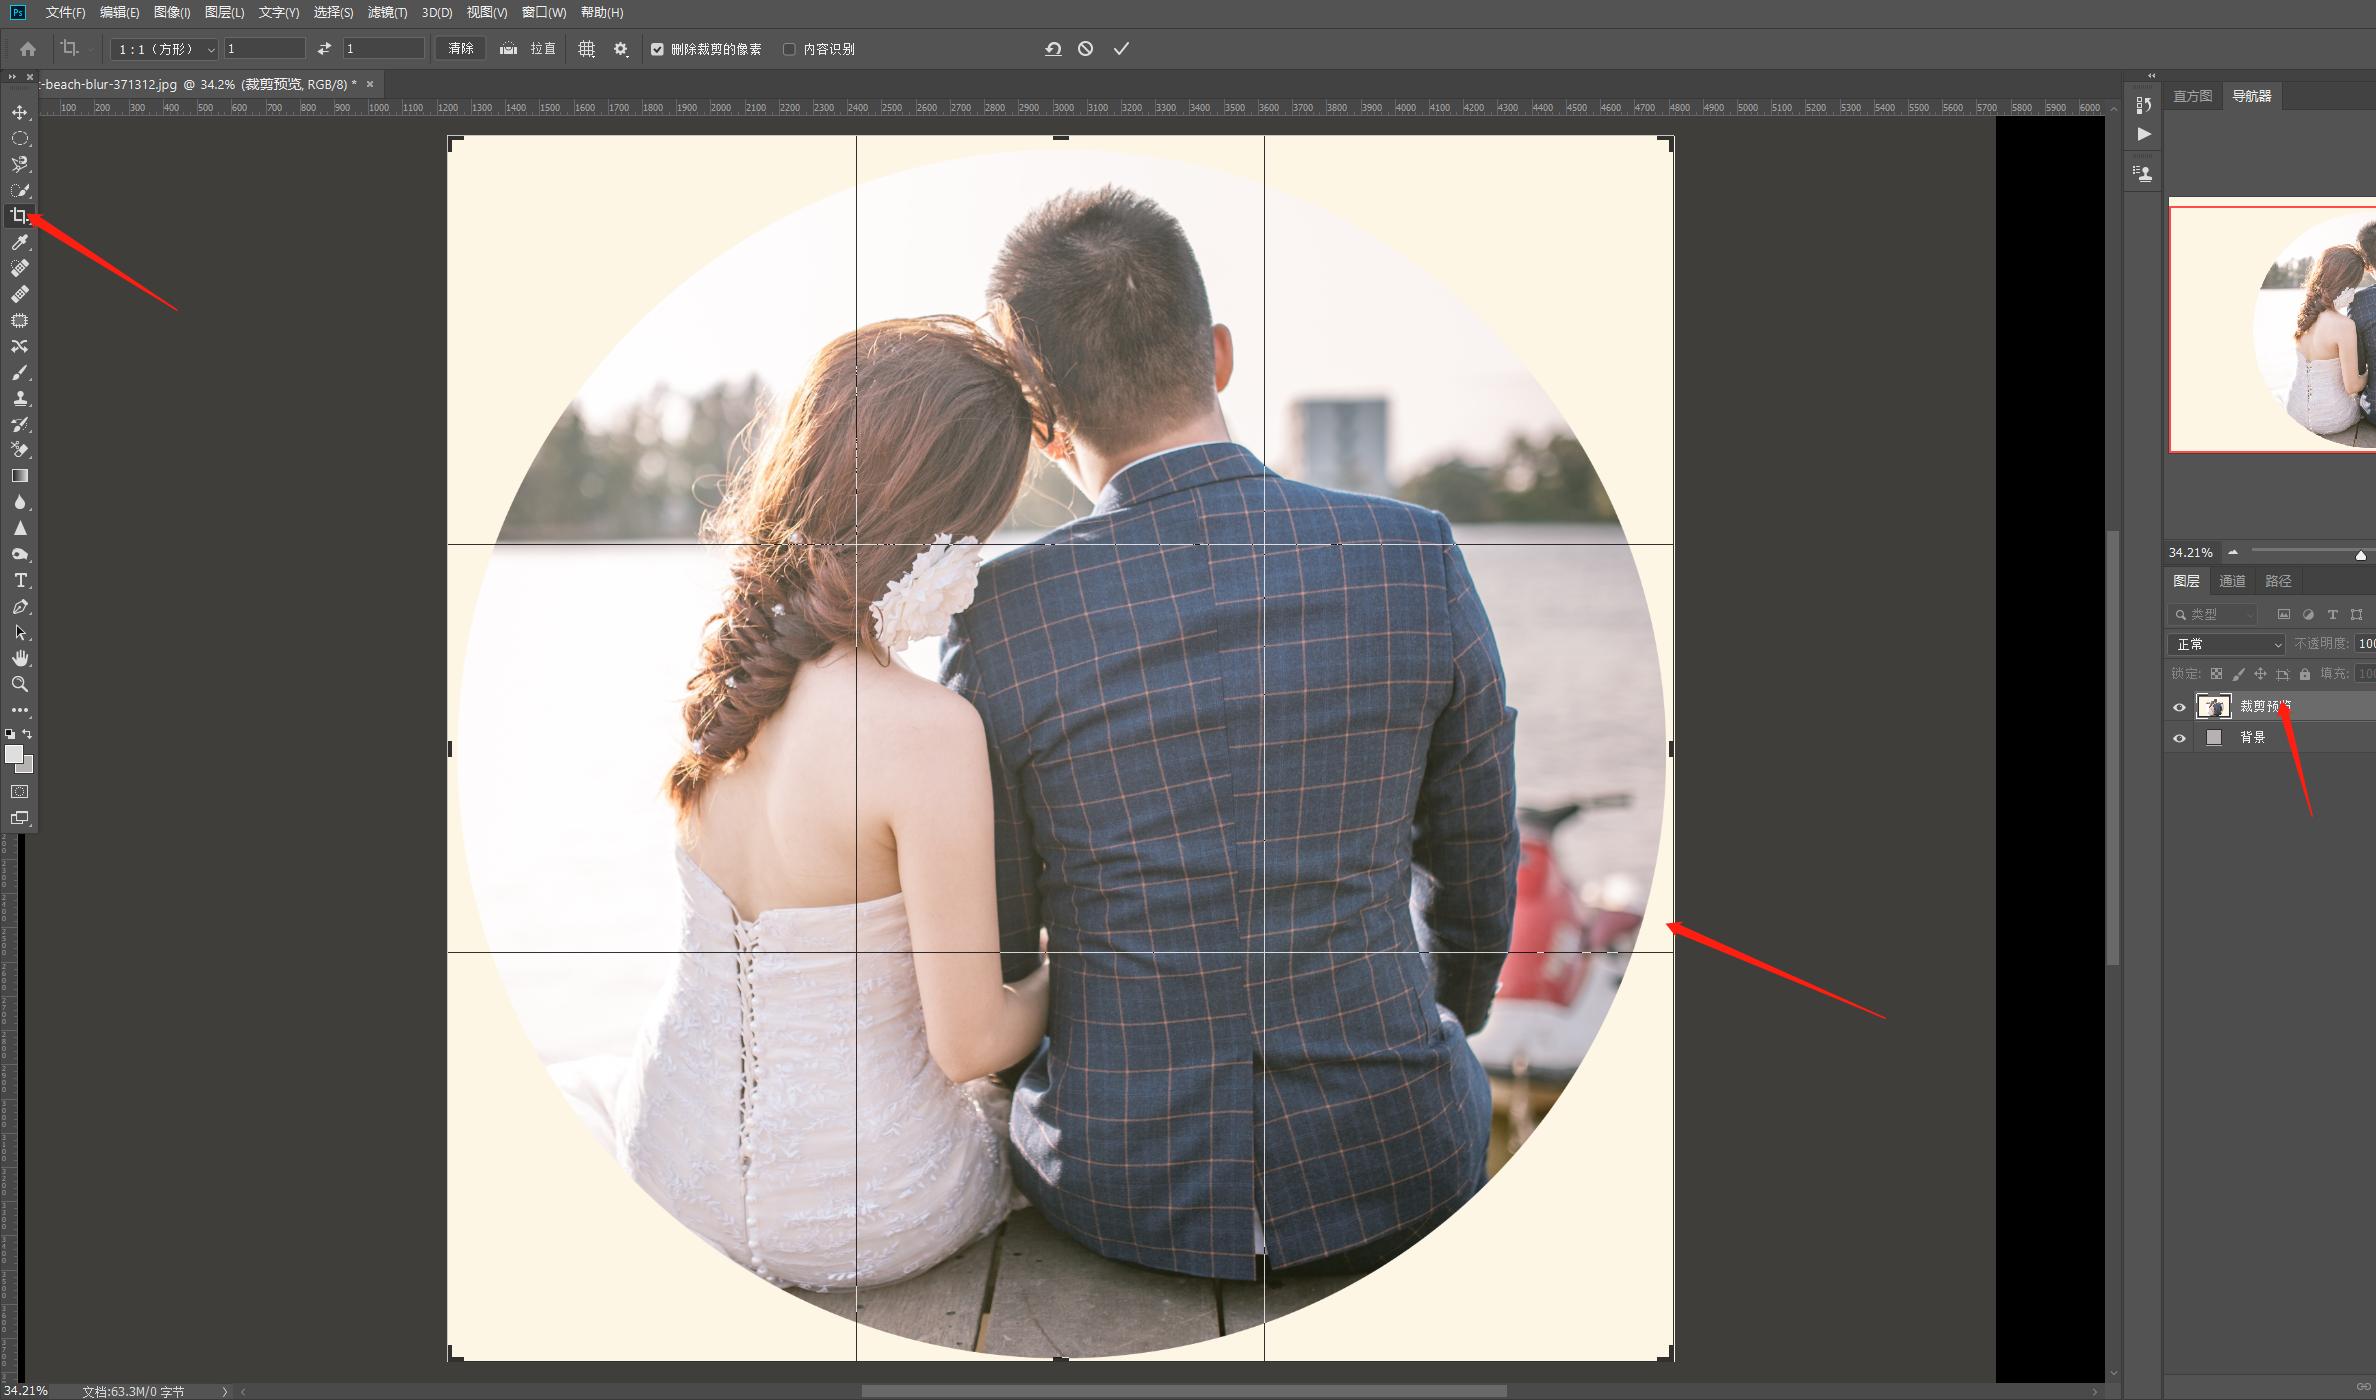The image size is (2376, 1400).
Task: Open the 正常 blend mode dropdown
Action: (2226, 644)
